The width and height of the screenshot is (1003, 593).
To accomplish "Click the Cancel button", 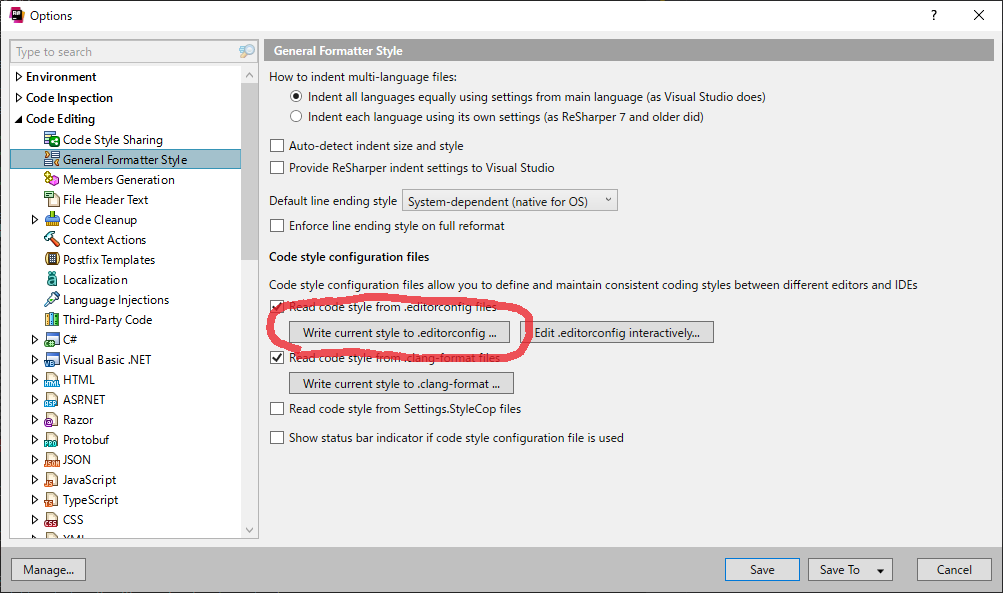I will pyautogui.click(x=954, y=569).
